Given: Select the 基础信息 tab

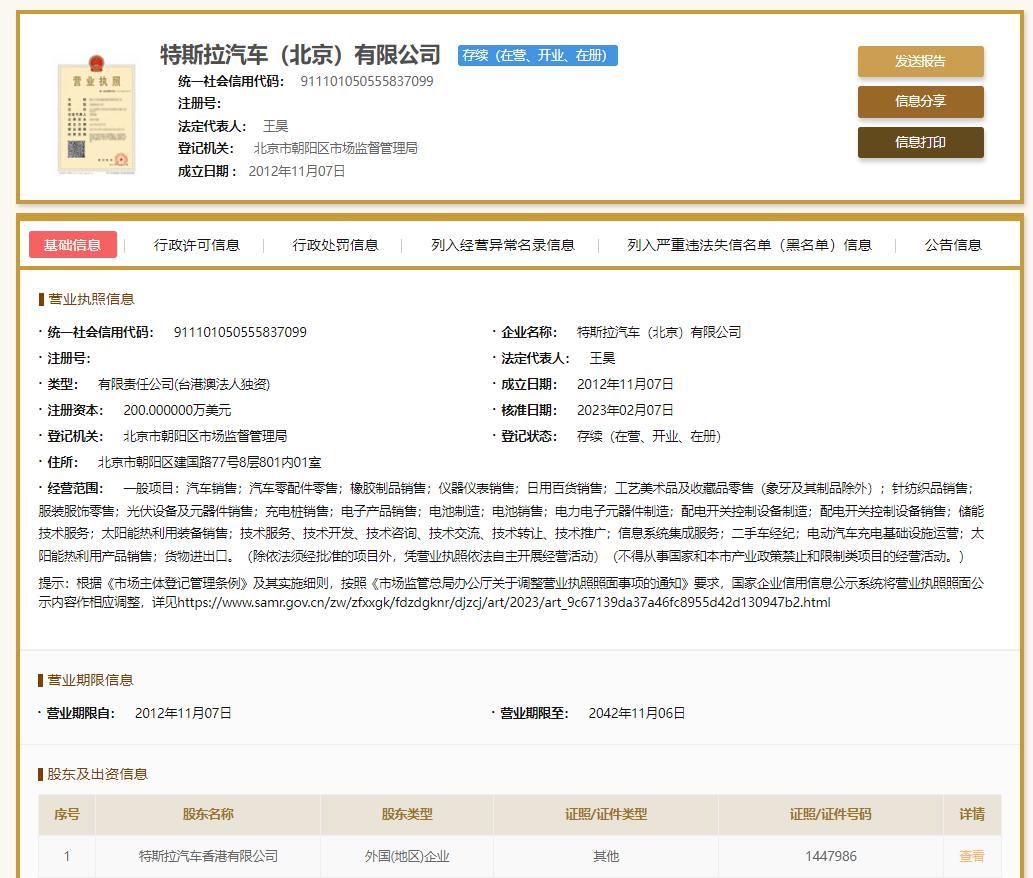Looking at the screenshot, I should pyautogui.click(x=72, y=245).
